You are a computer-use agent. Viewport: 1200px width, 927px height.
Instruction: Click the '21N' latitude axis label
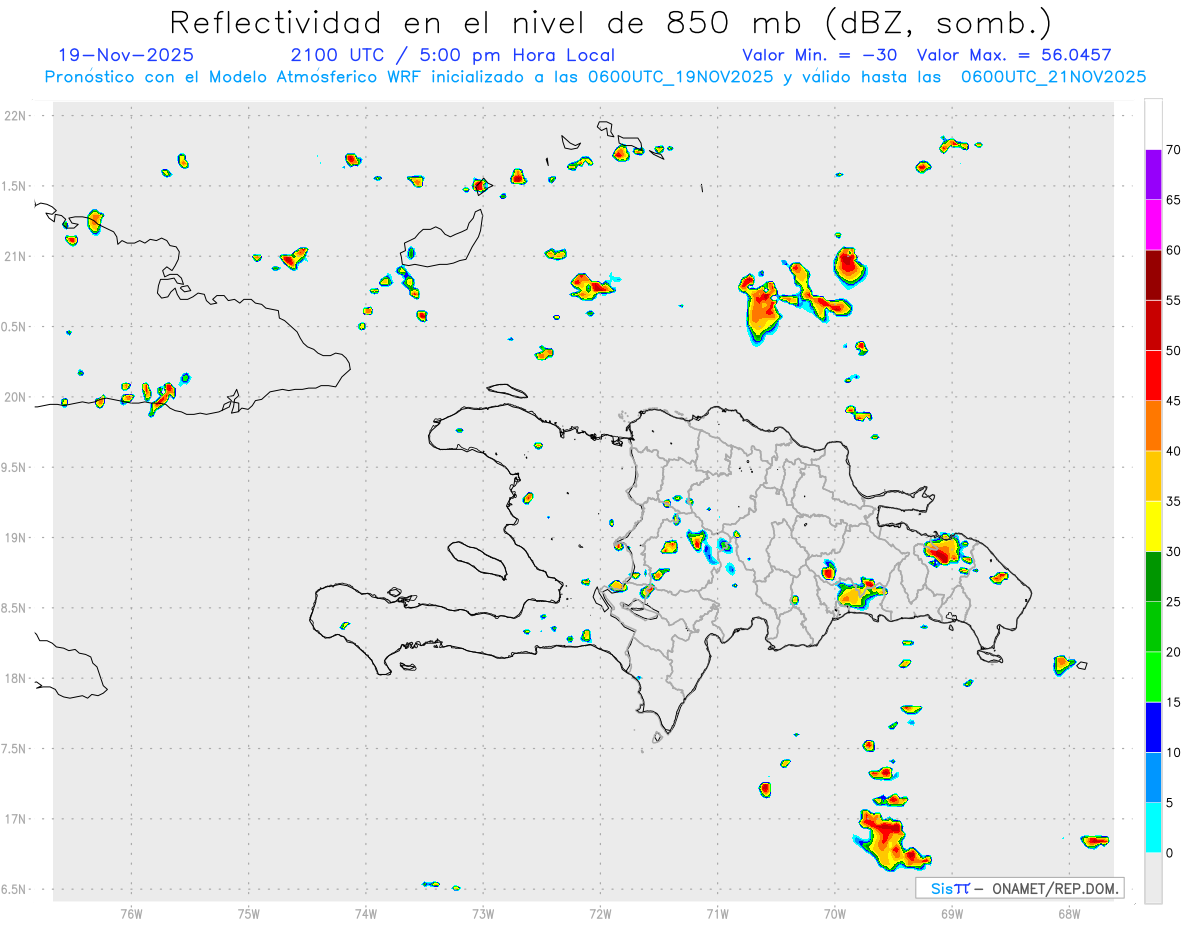17,257
